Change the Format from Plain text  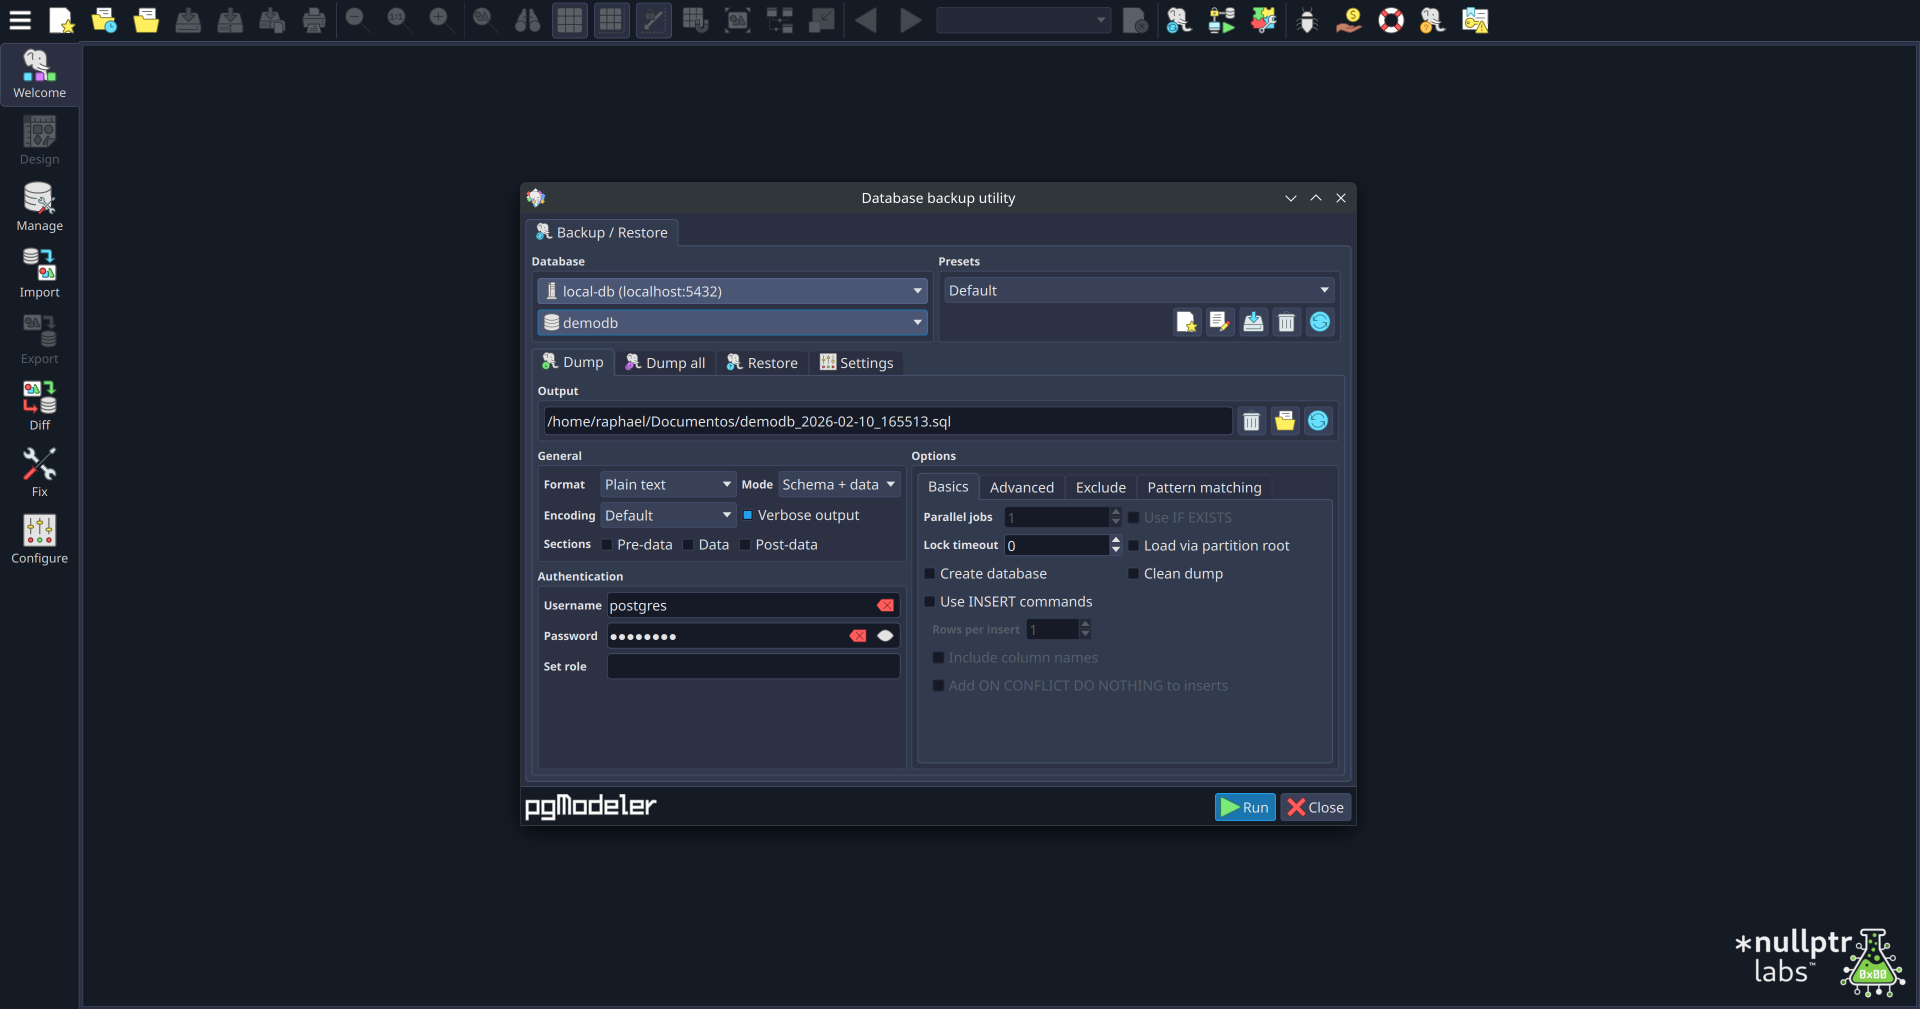point(666,484)
